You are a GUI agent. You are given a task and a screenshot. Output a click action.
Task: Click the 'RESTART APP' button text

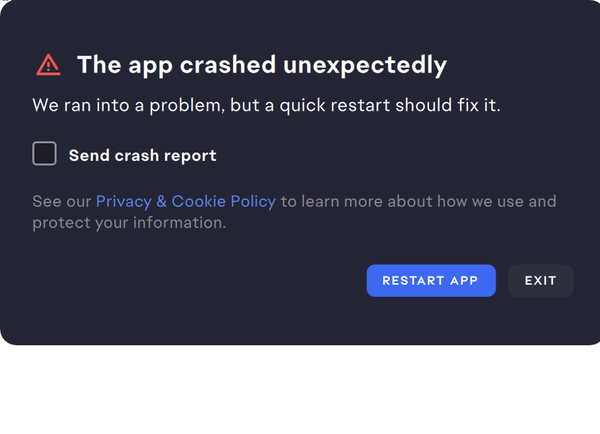coord(430,281)
